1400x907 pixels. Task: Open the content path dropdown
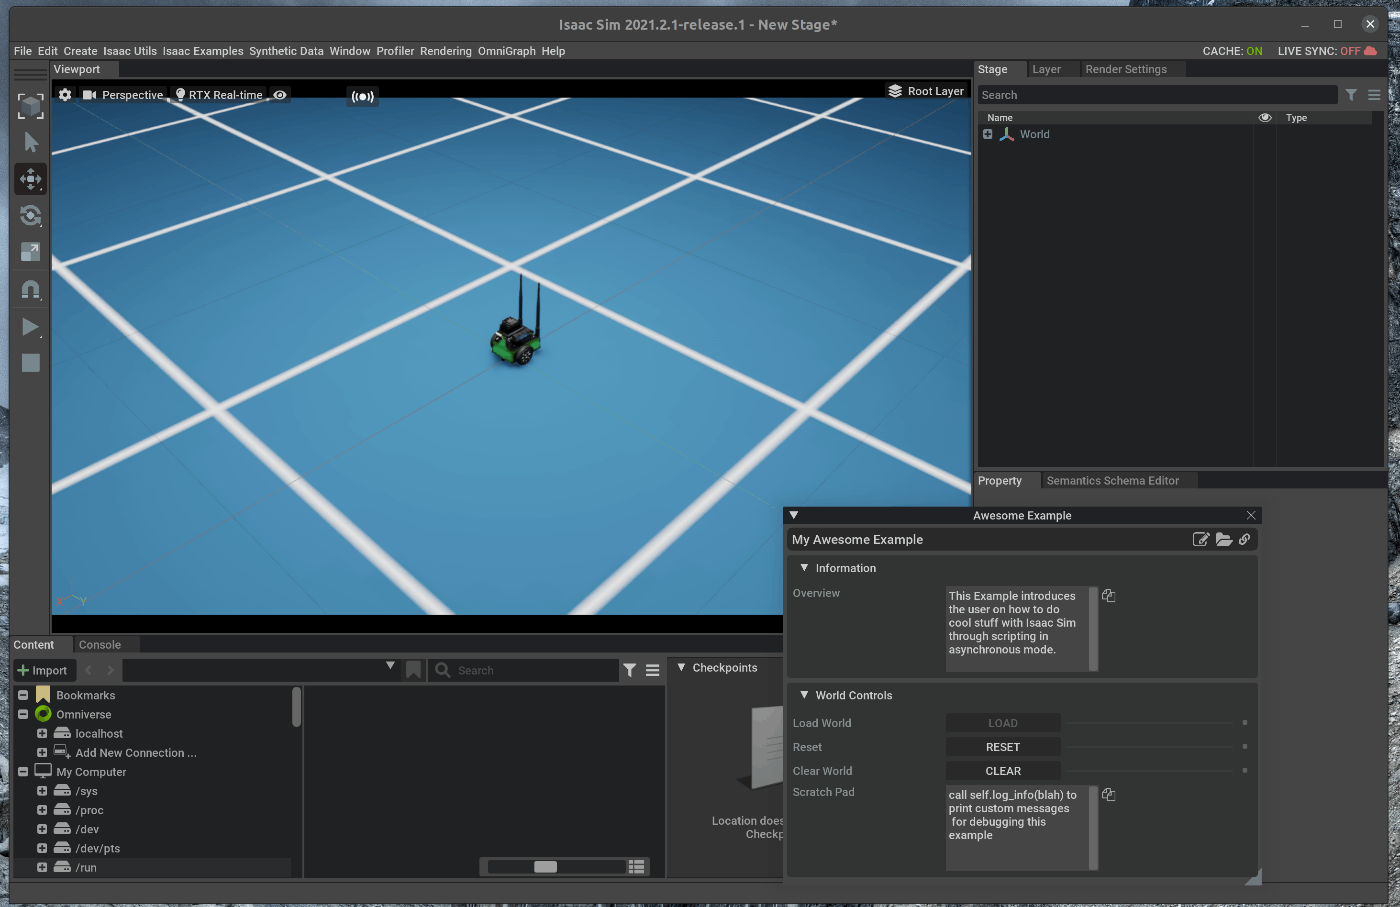[x=391, y=666]
